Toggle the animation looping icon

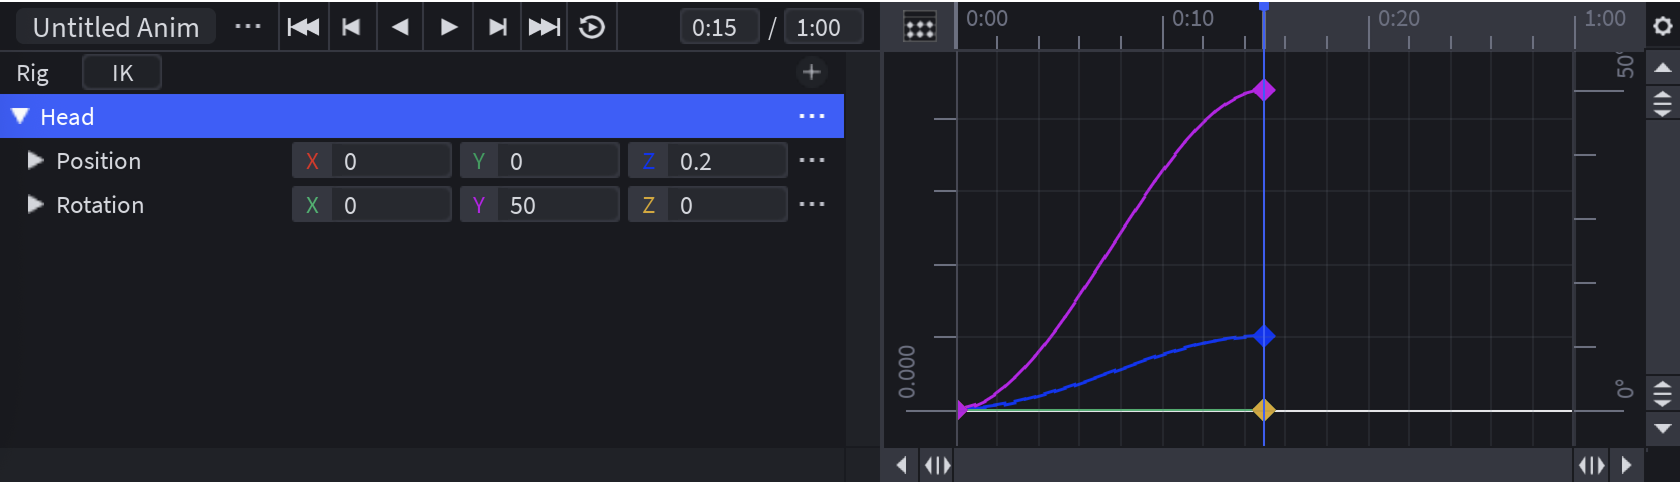tap(592, 27)
